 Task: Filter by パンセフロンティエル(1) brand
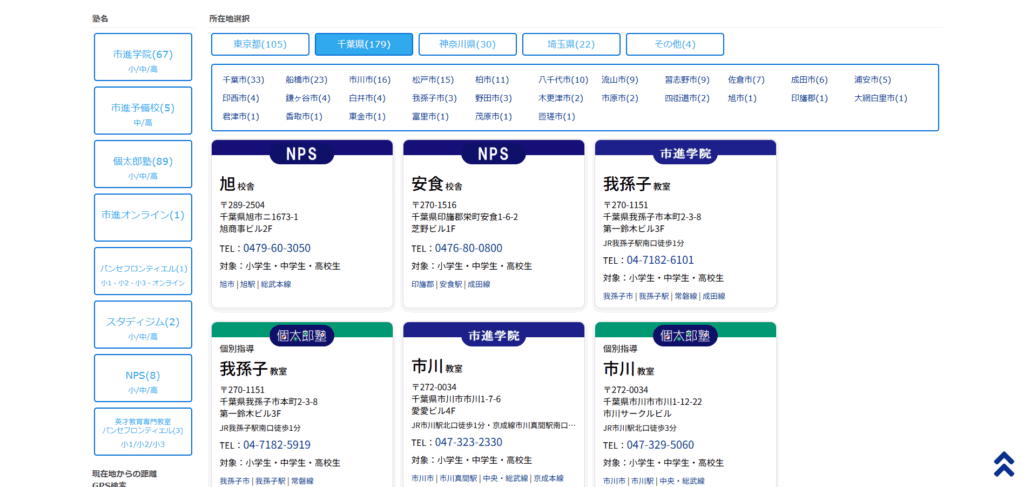point(143,272)
